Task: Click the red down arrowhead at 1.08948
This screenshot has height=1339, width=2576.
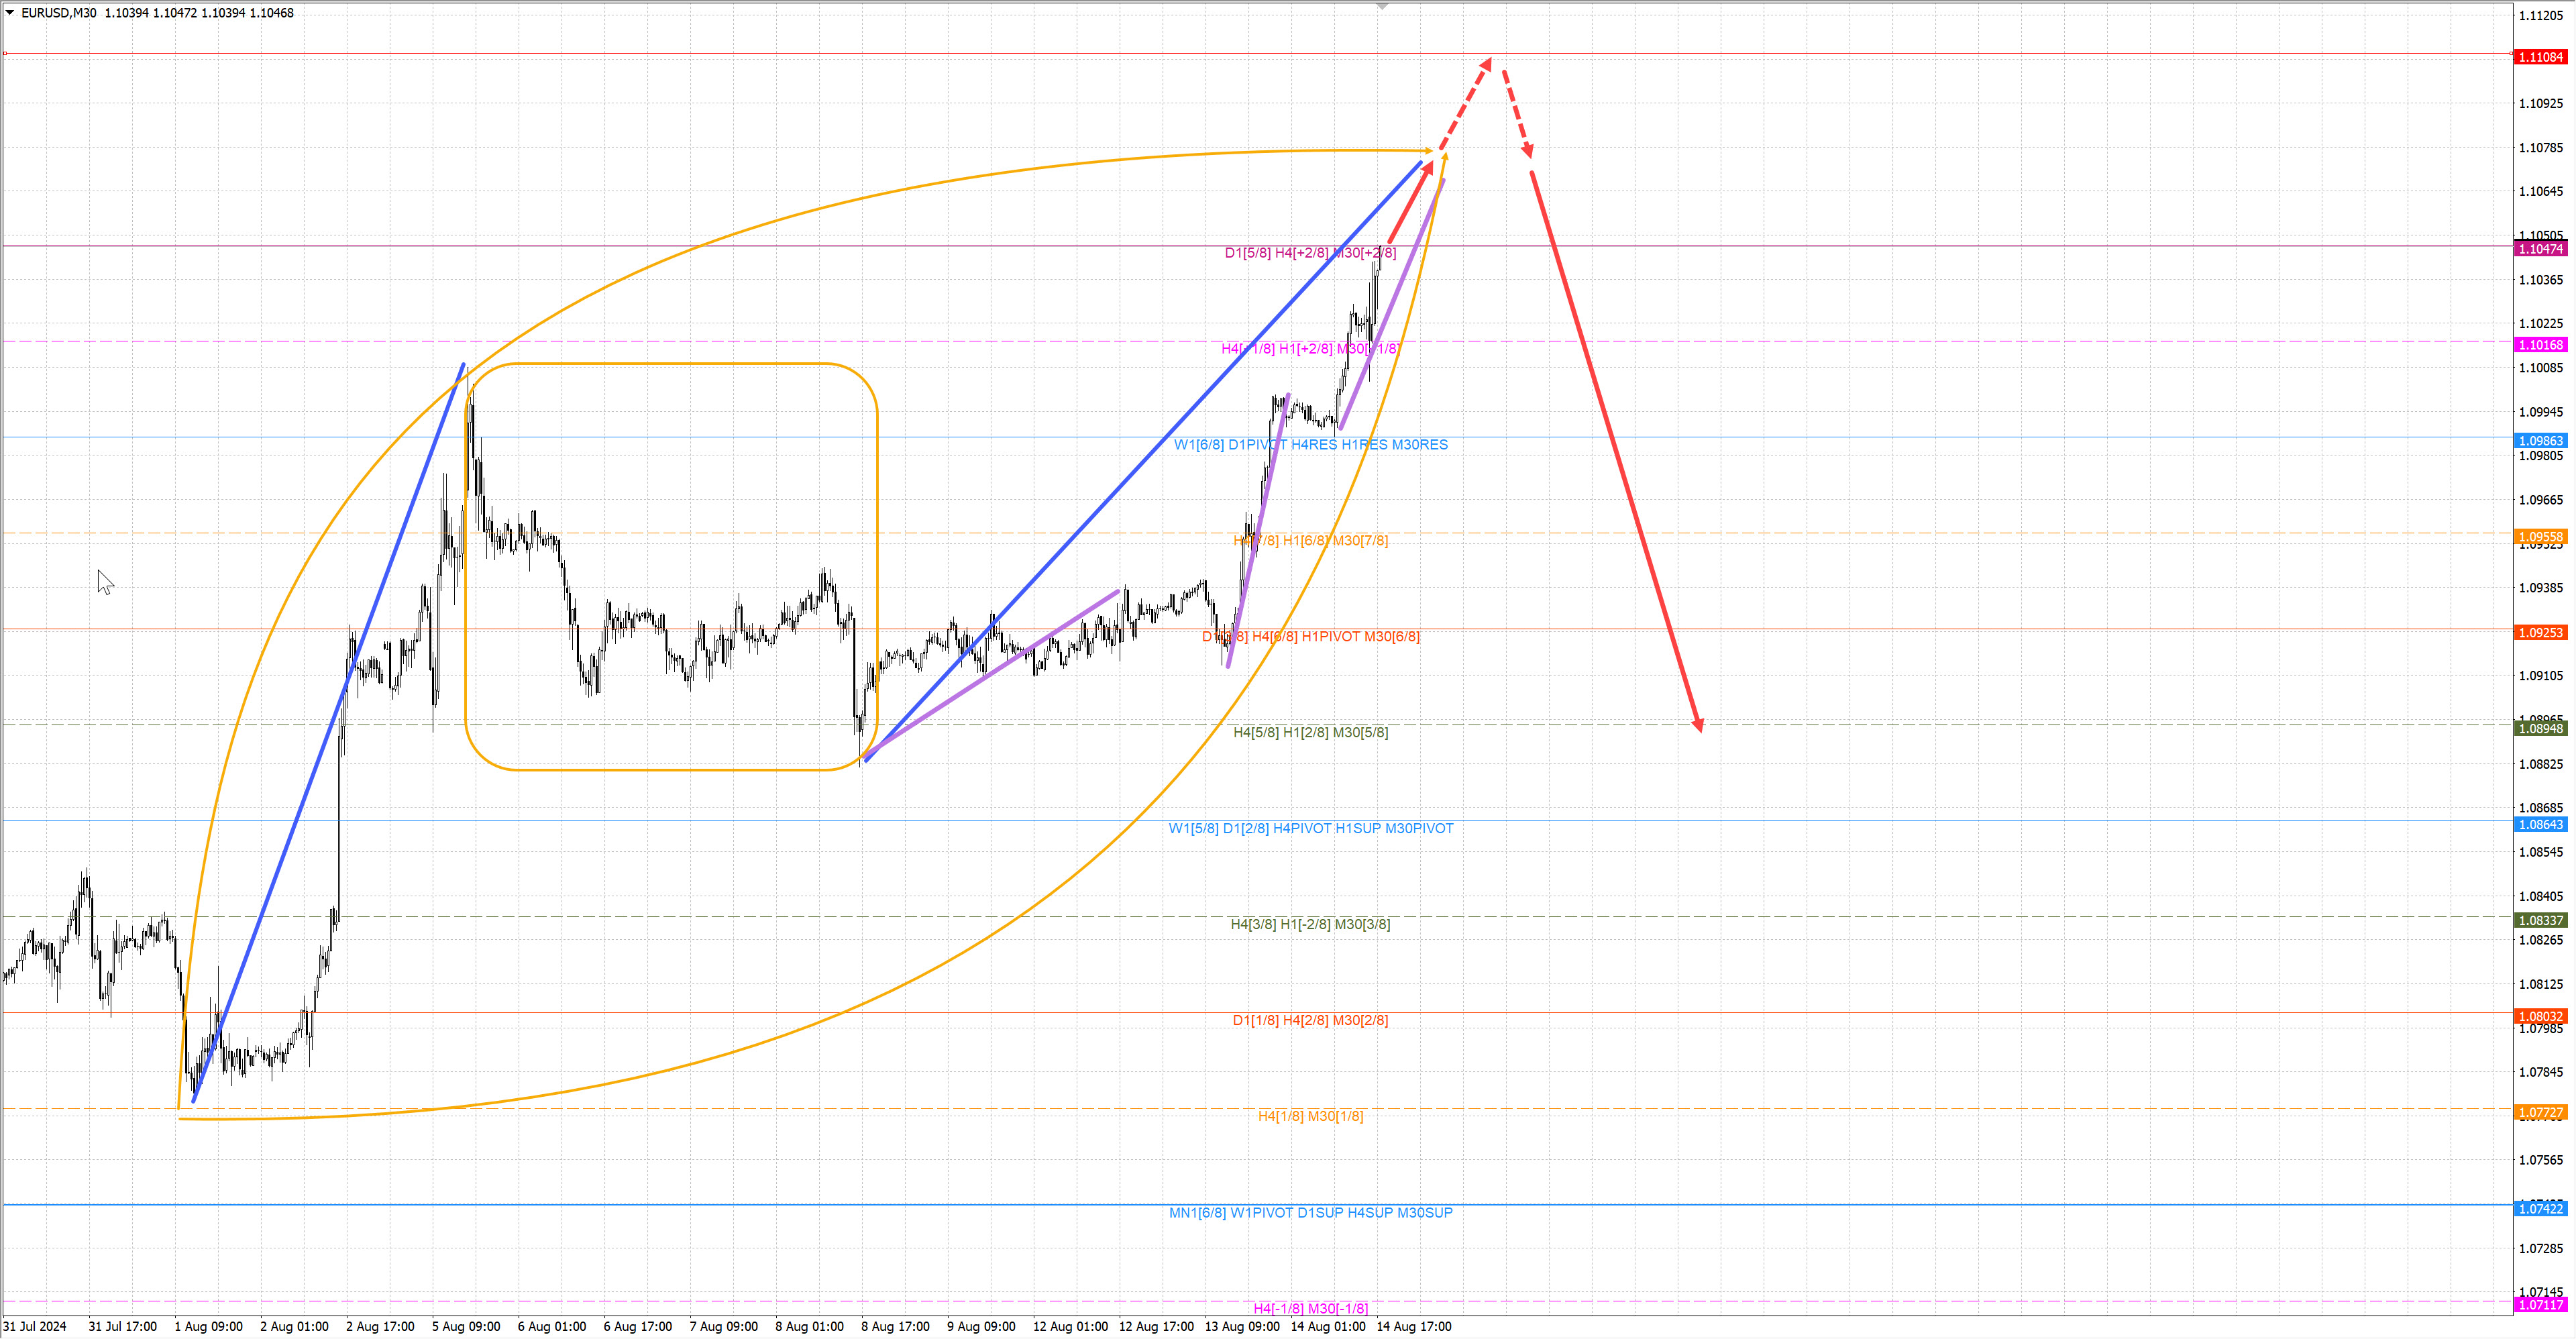Action: [x=1698, y=725]
